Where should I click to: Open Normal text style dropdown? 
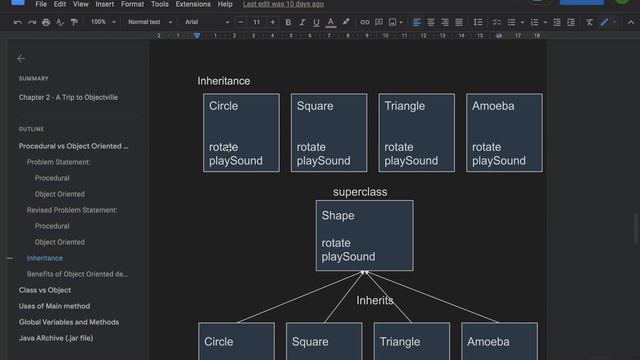pyautogui.click(x=150, y=22)
